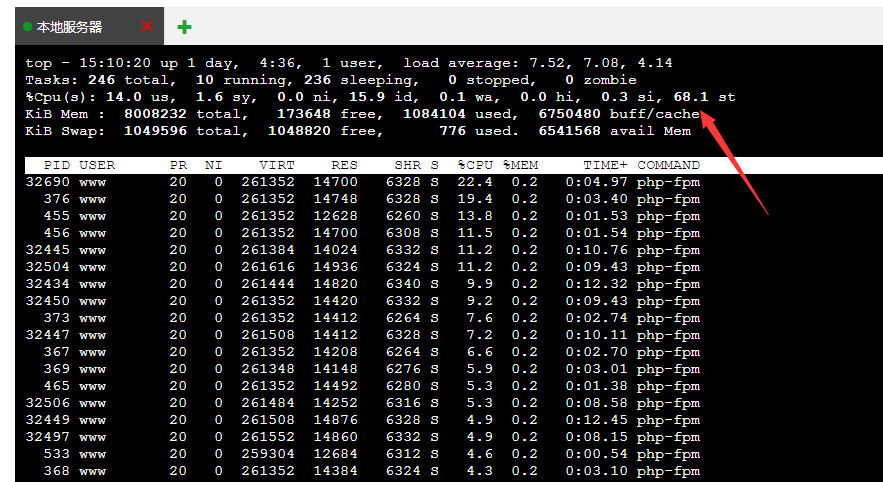The image size is (883, 482).
Task: Click the USER column header
Action: tap(96, 165)
